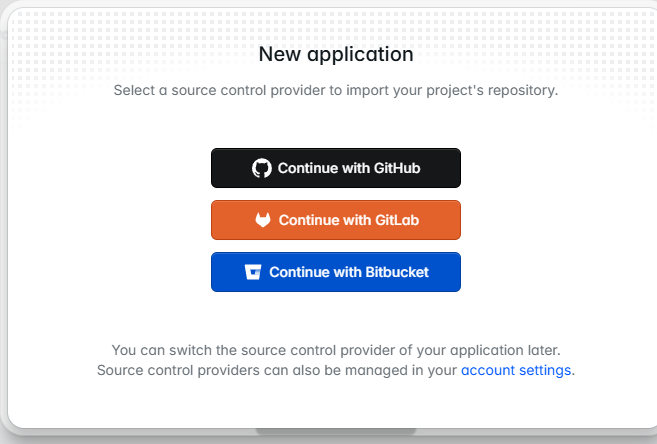Viewport: 657px width, 444px height.
Task: Import the repository using Bitbucket
Action: tap(336, 272)
